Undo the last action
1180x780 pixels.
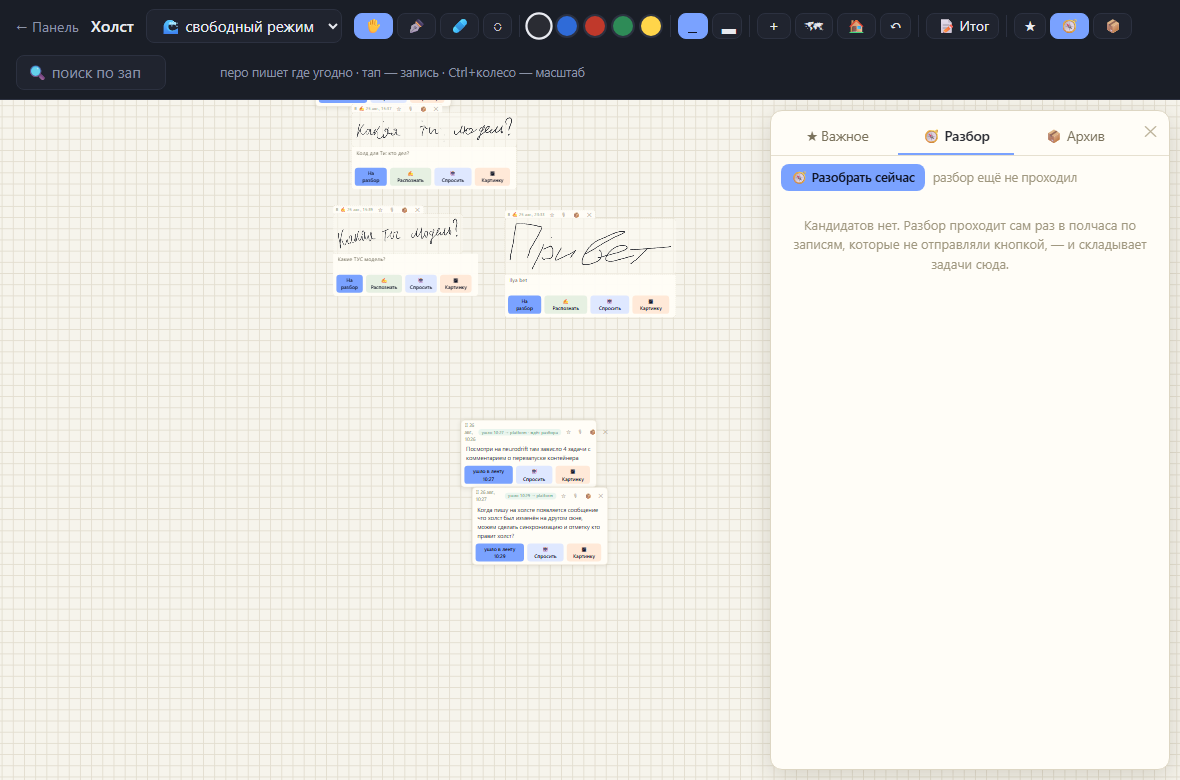point(896,26)
